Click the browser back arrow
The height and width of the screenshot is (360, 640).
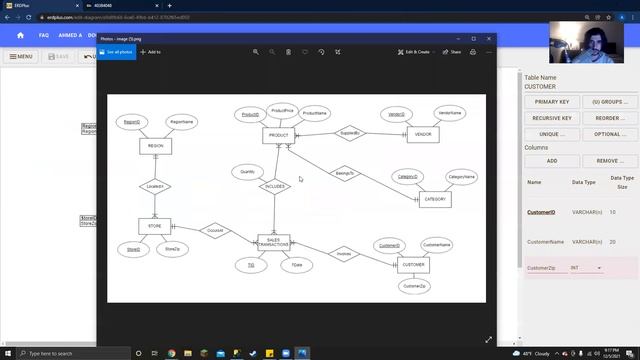[7, 18]
